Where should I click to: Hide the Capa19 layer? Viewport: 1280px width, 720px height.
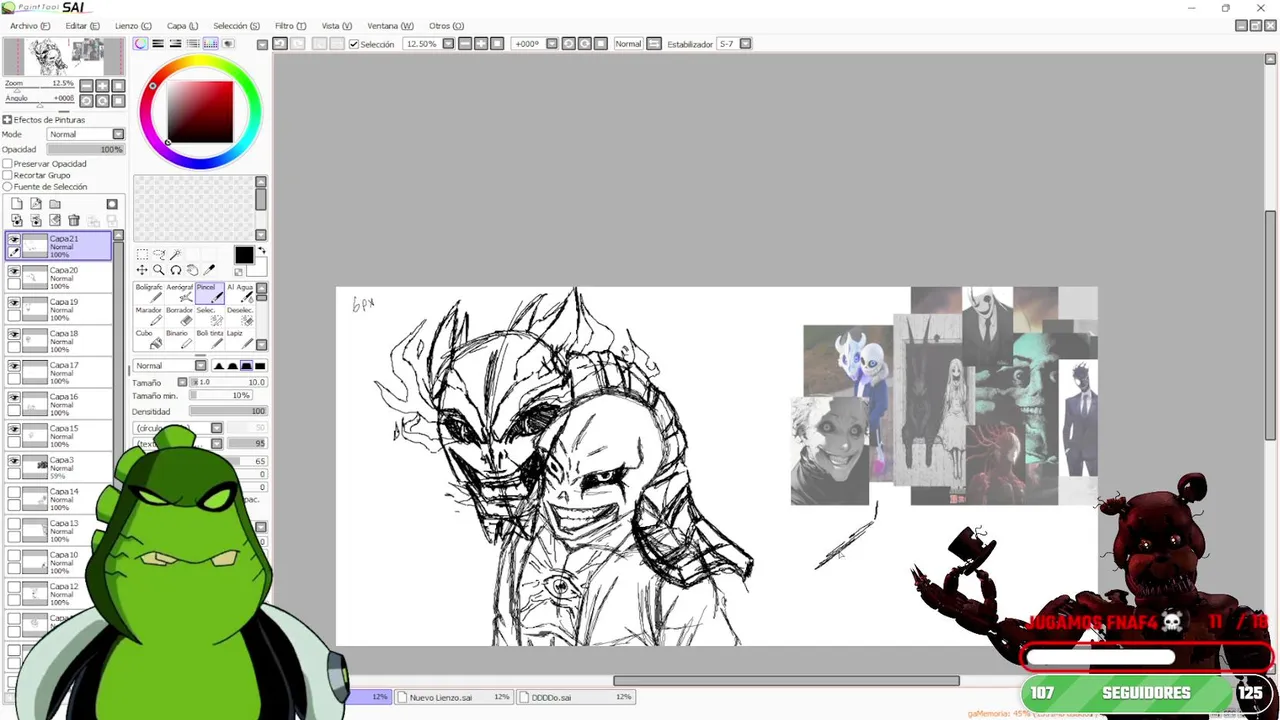coord(14,303)
